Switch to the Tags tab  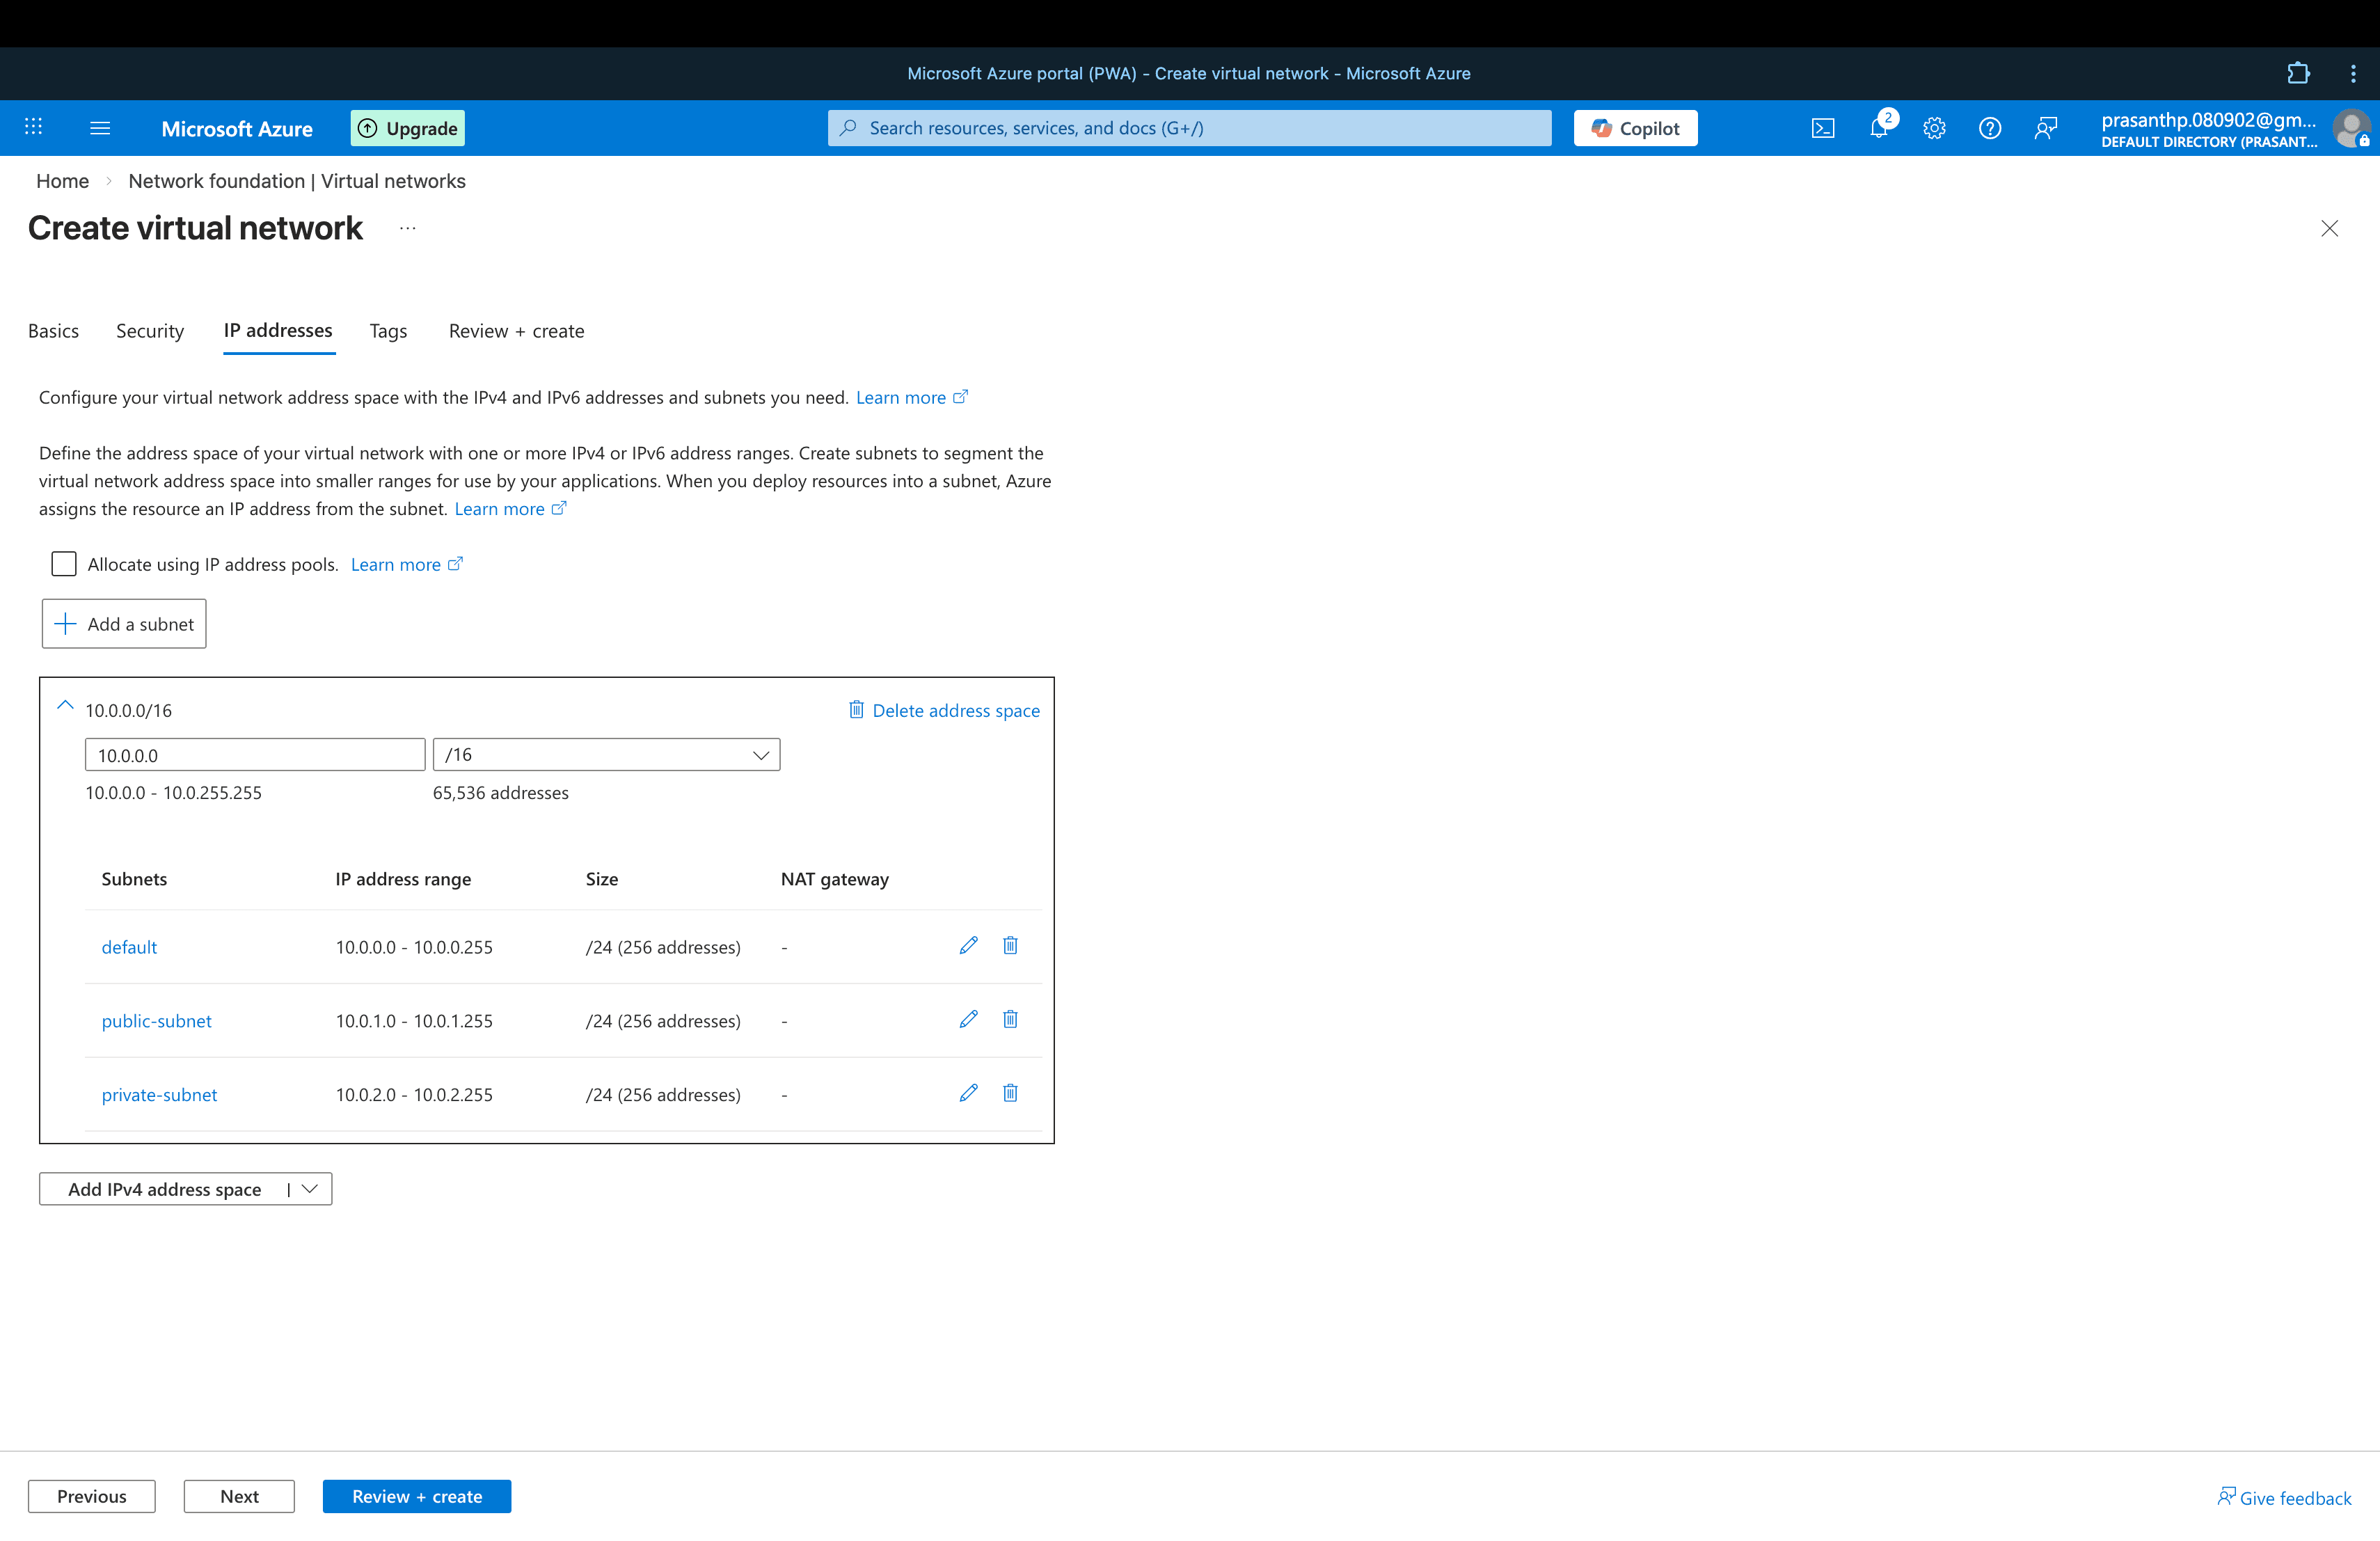click(x=388, y=331)
